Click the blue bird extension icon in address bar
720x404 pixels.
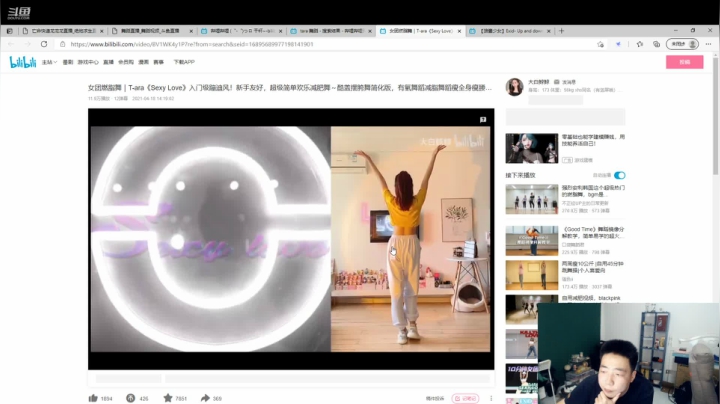[x=618, y=44]
